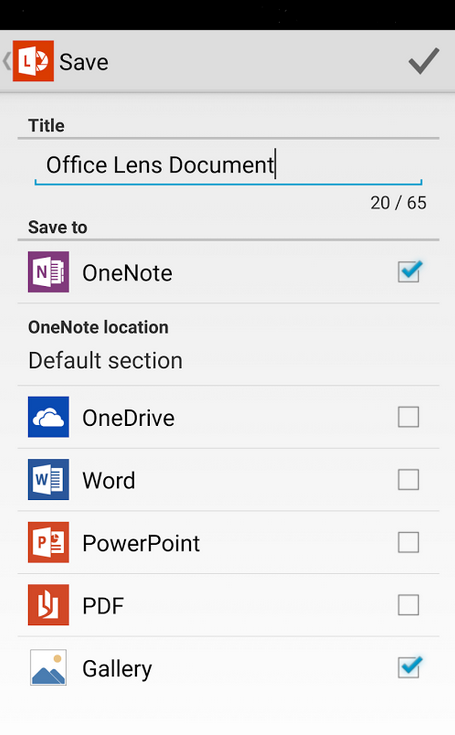455x735 pixels.
Task: Tap the Office Lens app icon
Action: [33, 61]
